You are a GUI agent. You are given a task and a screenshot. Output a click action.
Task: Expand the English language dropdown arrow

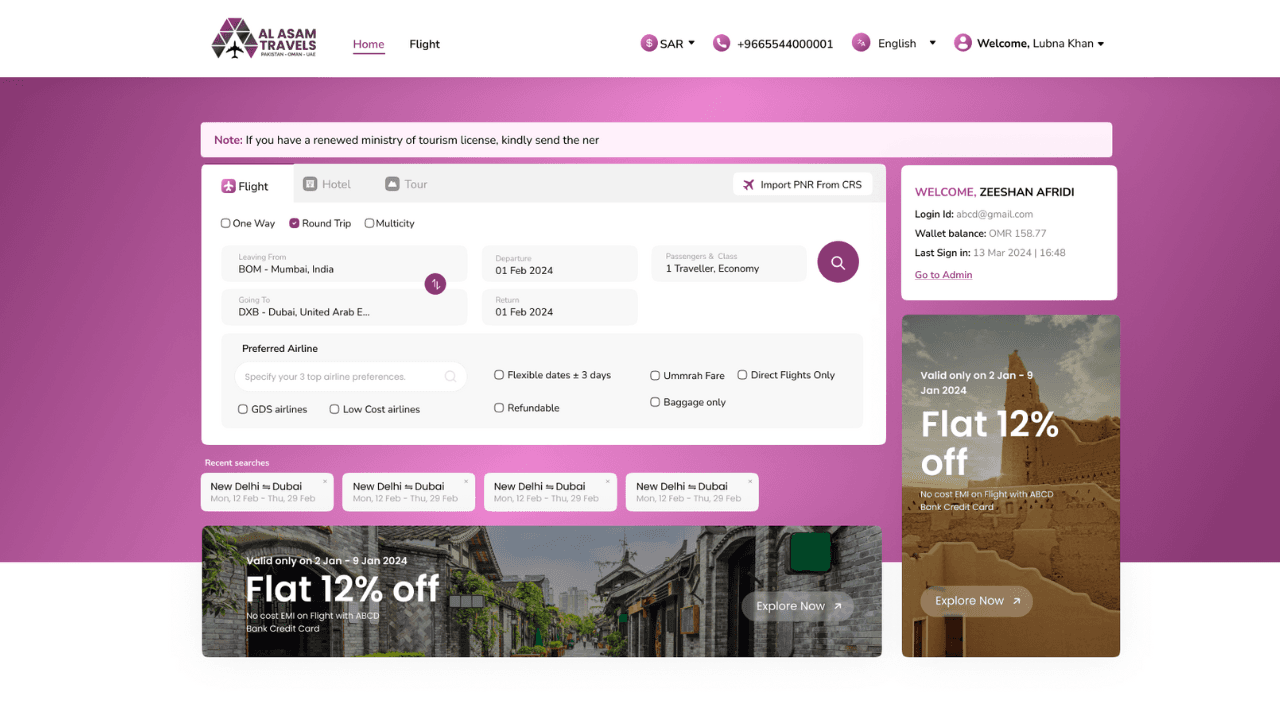[933, 43]
